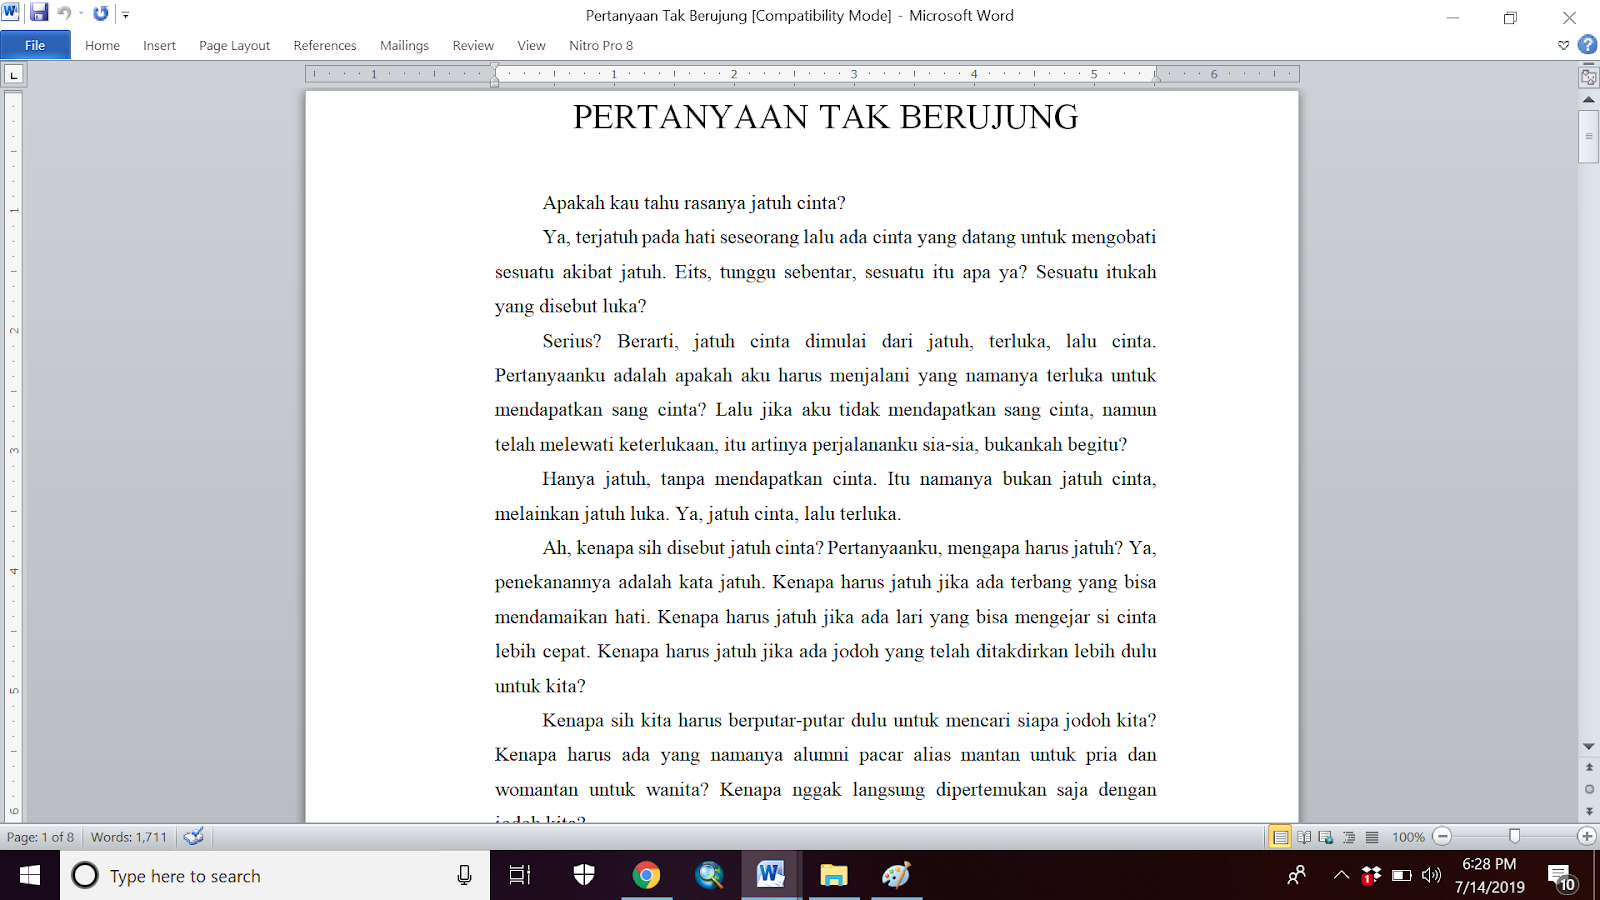Zoom in using the plus on zoom slider
Image resolution: width=1600 pixels, height=900 pixels.
1586,837
